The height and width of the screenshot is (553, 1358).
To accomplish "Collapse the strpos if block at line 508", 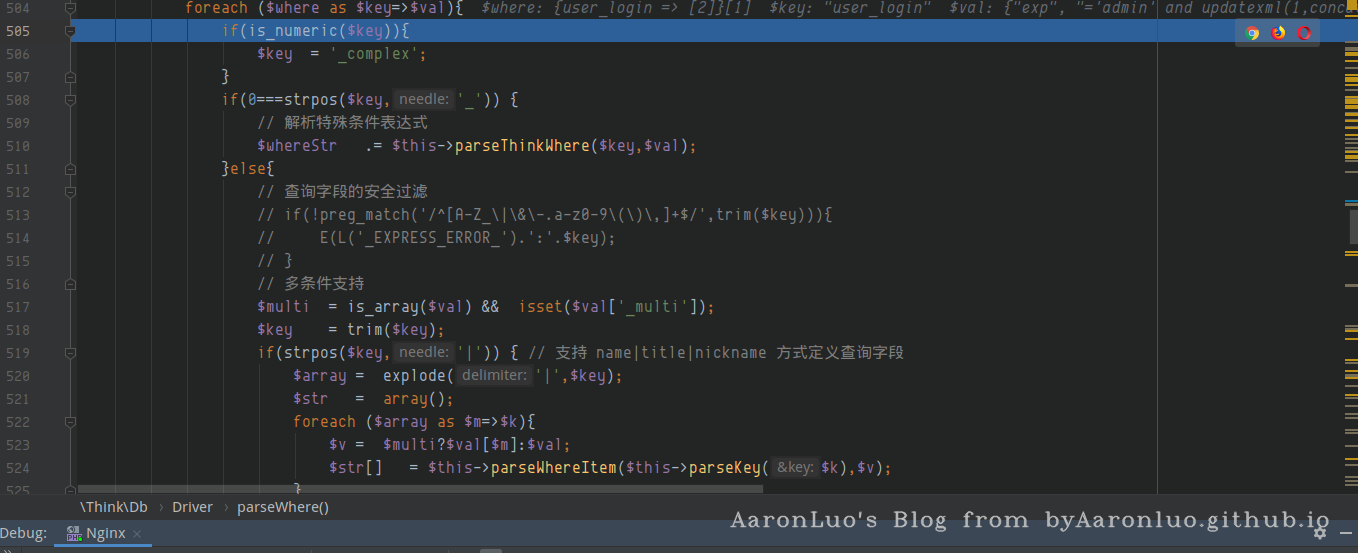I will click(70, 100).
